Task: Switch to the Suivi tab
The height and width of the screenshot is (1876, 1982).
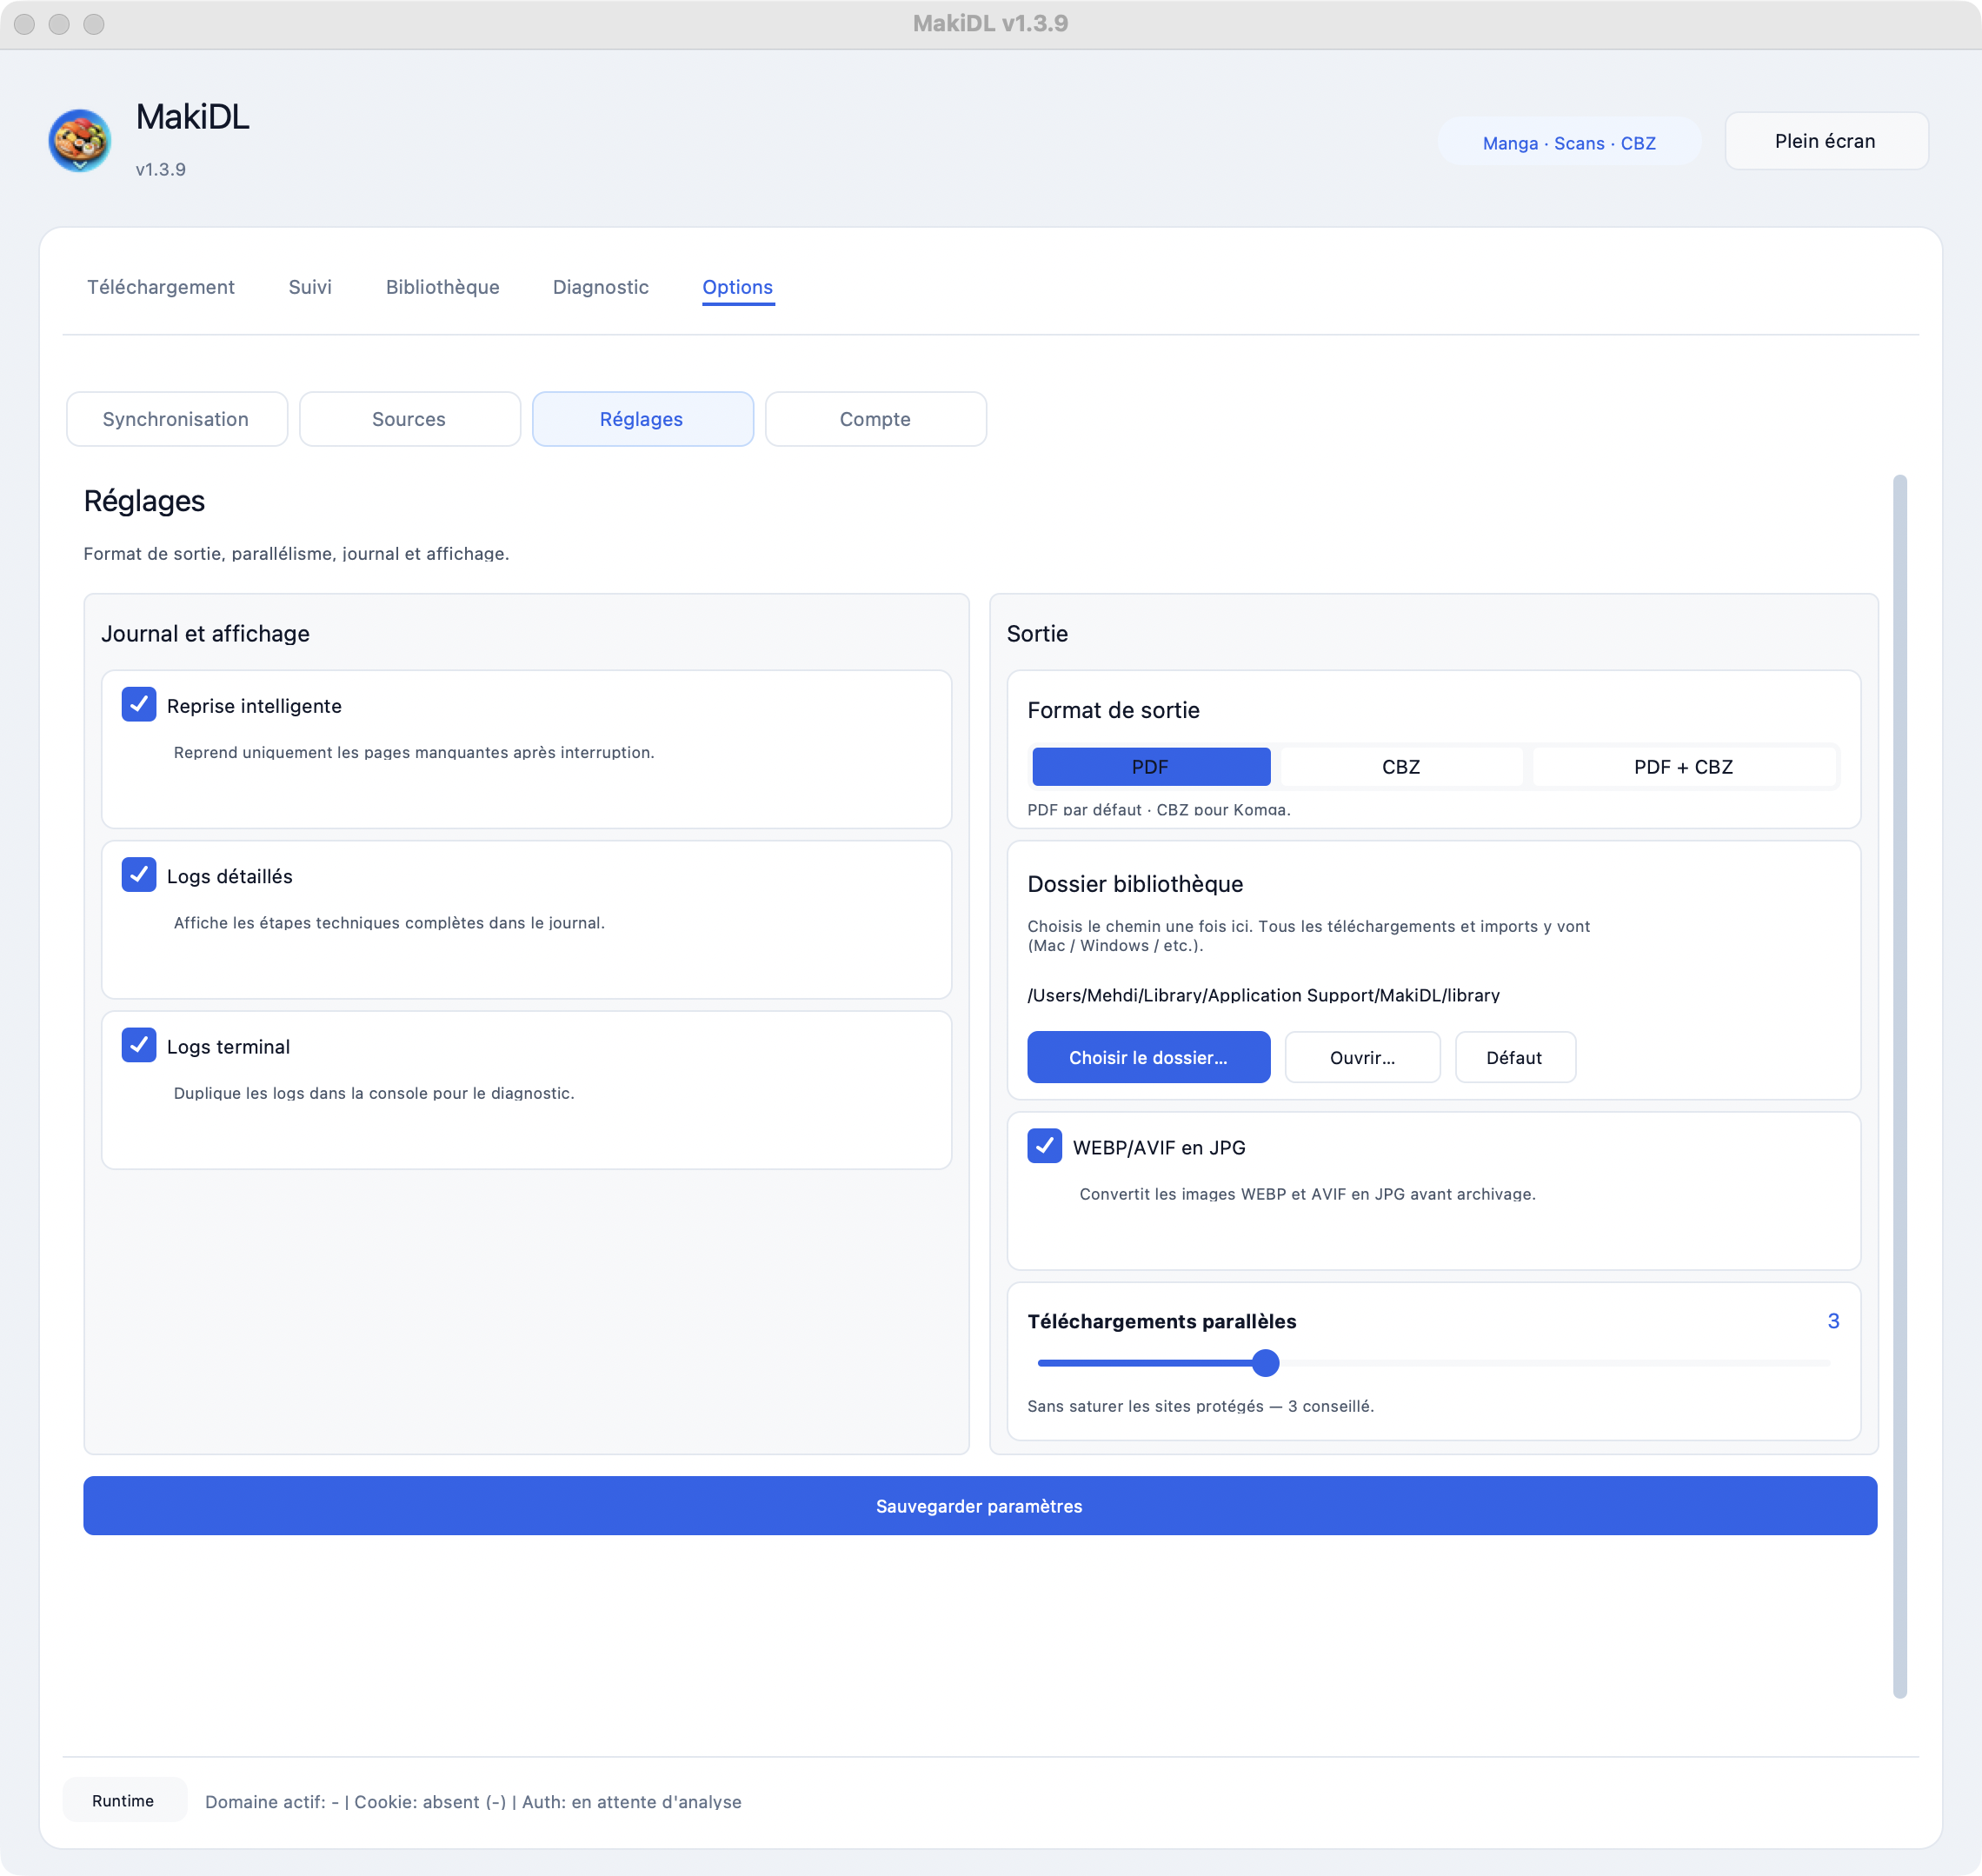Action: point(310,287)
